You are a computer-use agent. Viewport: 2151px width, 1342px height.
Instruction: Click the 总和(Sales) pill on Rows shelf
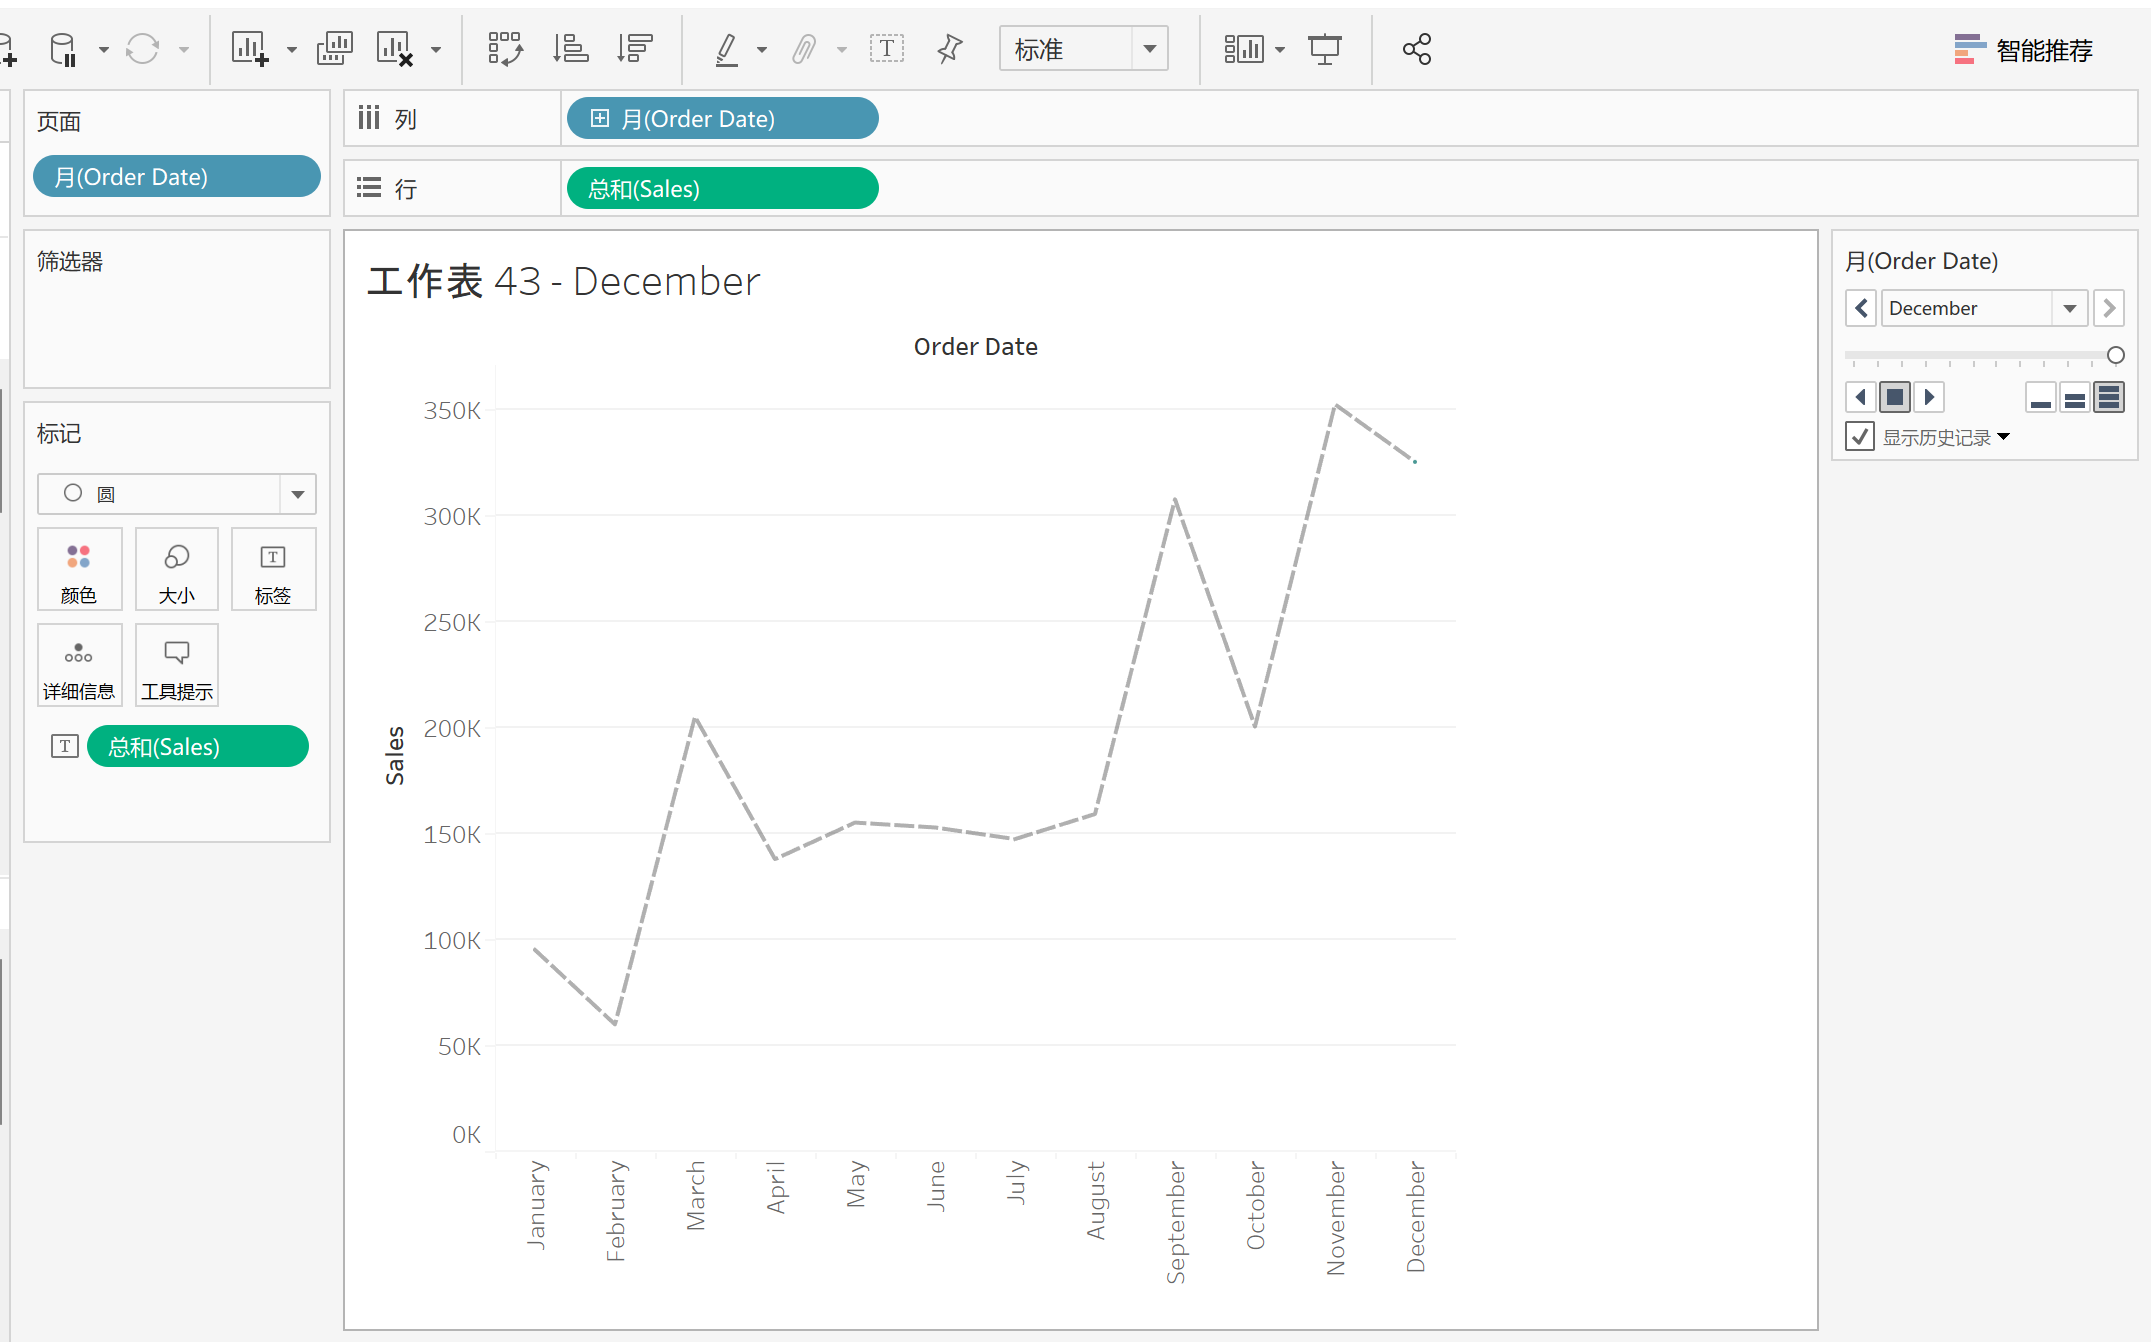pos(722,189)
